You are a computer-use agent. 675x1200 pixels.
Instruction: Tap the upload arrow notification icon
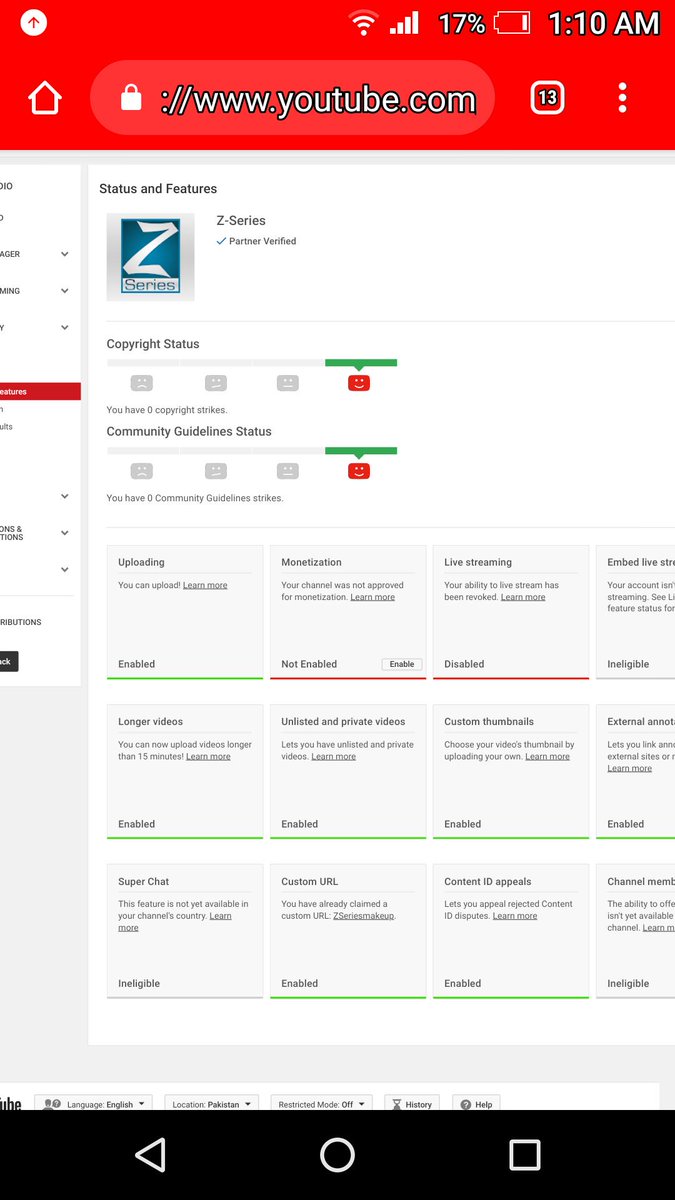34,22
